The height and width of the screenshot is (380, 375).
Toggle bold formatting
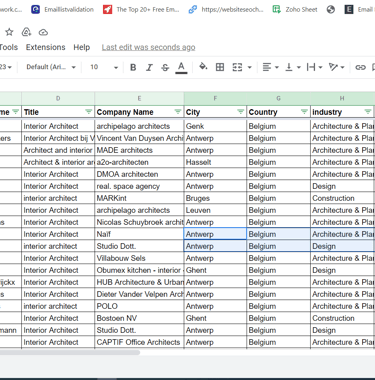tap(133, 67)
